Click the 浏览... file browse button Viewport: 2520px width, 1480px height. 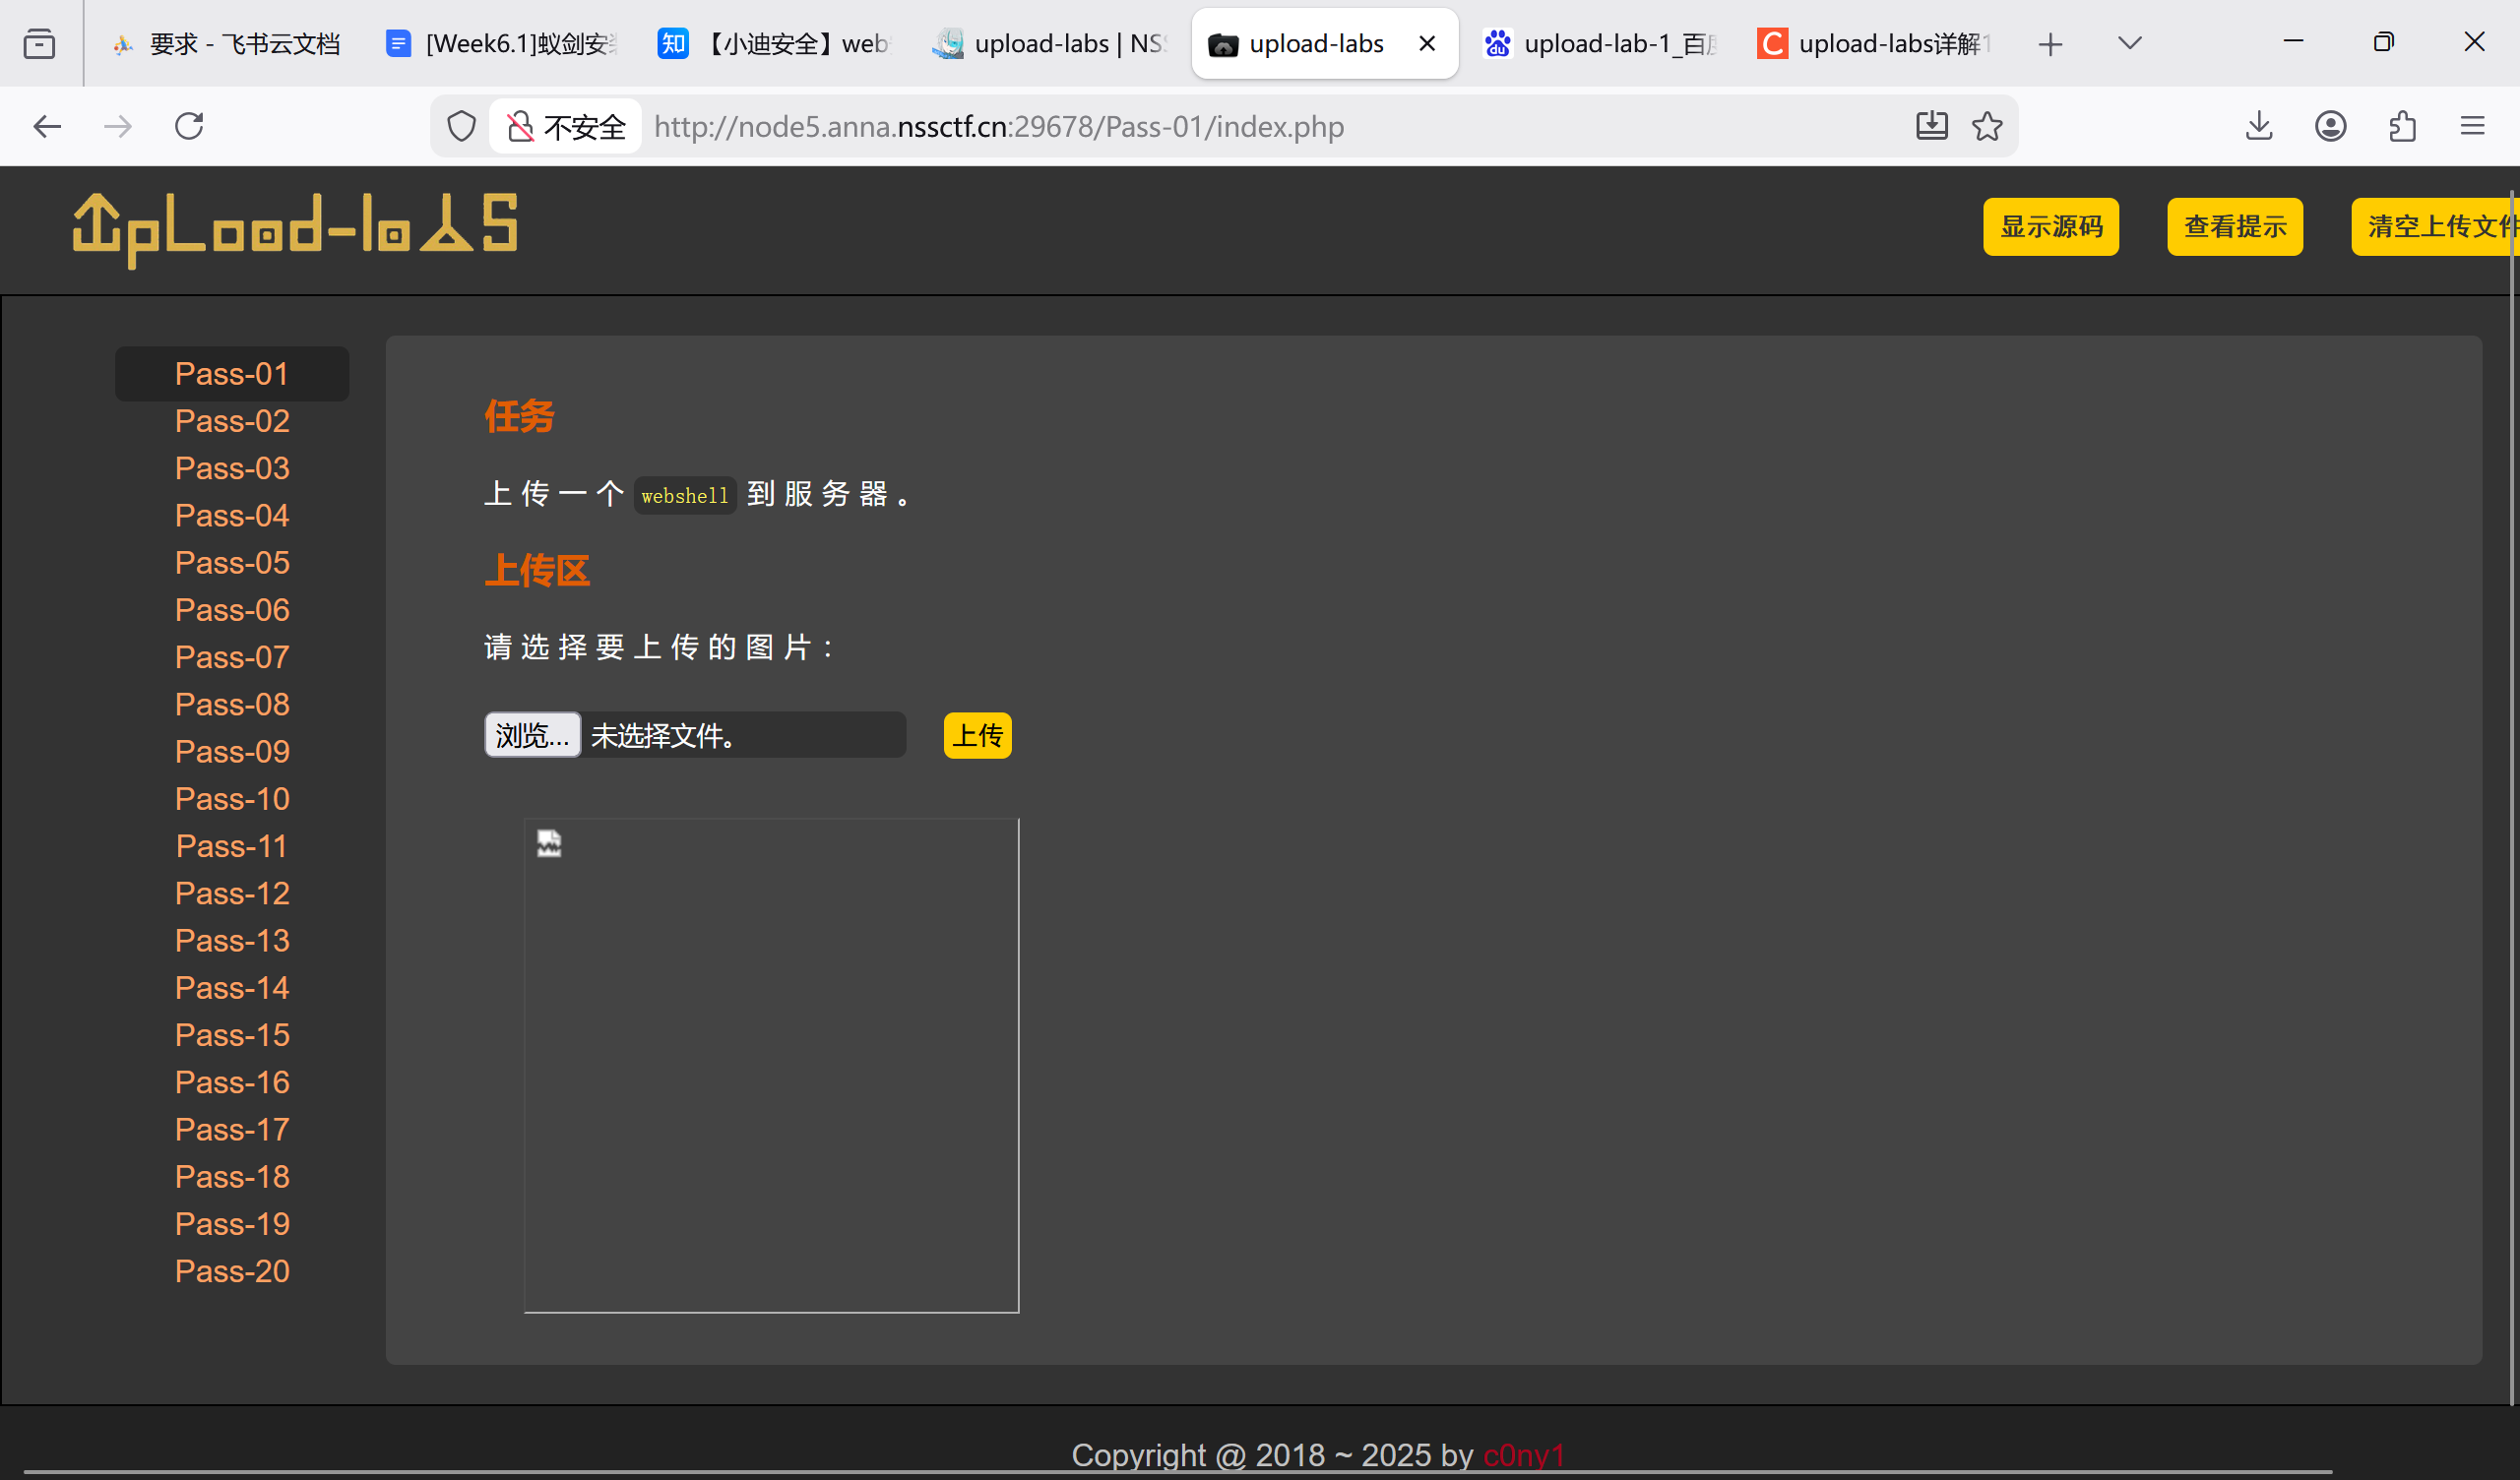click(x=532, y=735)
